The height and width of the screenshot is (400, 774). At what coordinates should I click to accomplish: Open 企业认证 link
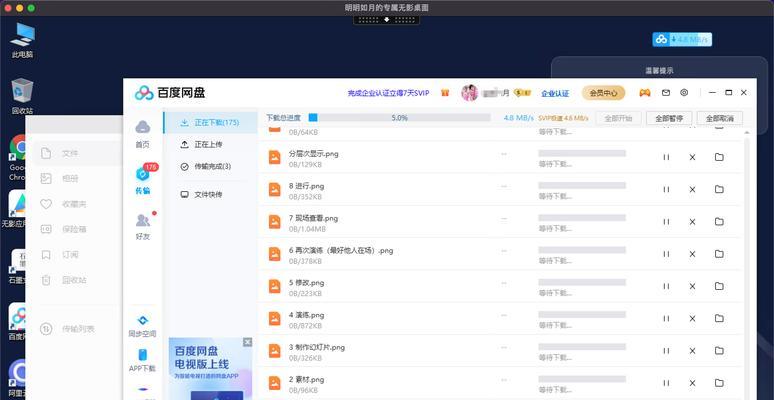click(555, 93)
